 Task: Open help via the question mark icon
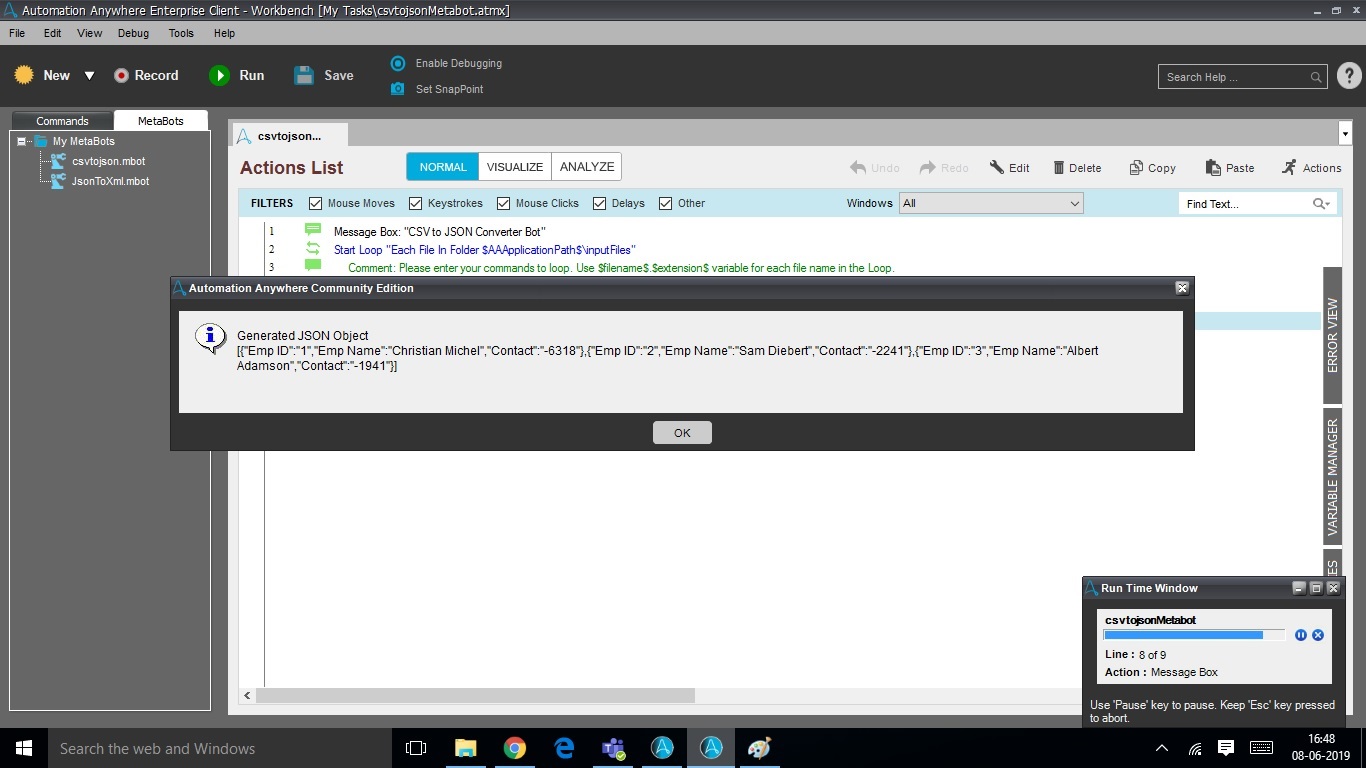pyautogui.click(x=1349, y=76)
